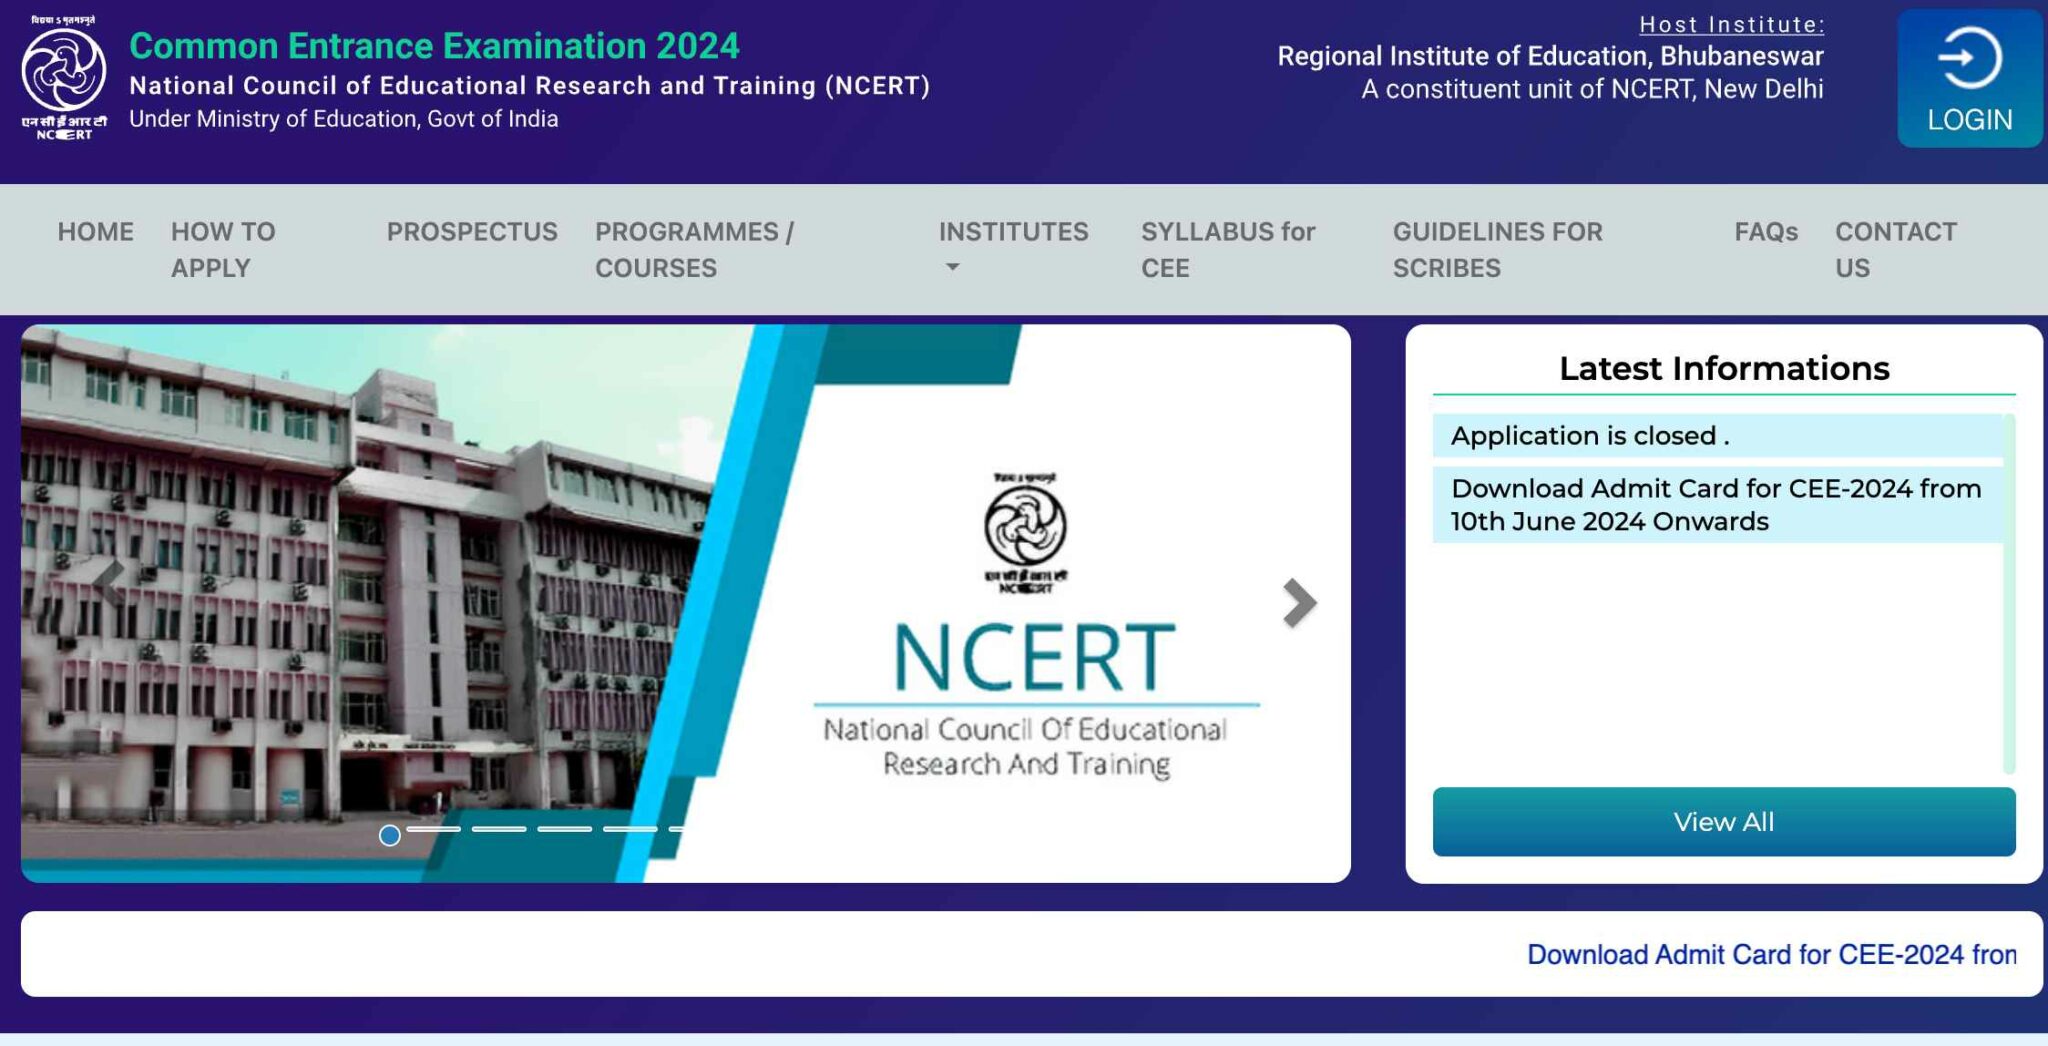The height and width of the screenshot is (1046, 2048).
Task: Click 'A constituent unit of NCERT, New Delhi'
Action: [1592, 89]
